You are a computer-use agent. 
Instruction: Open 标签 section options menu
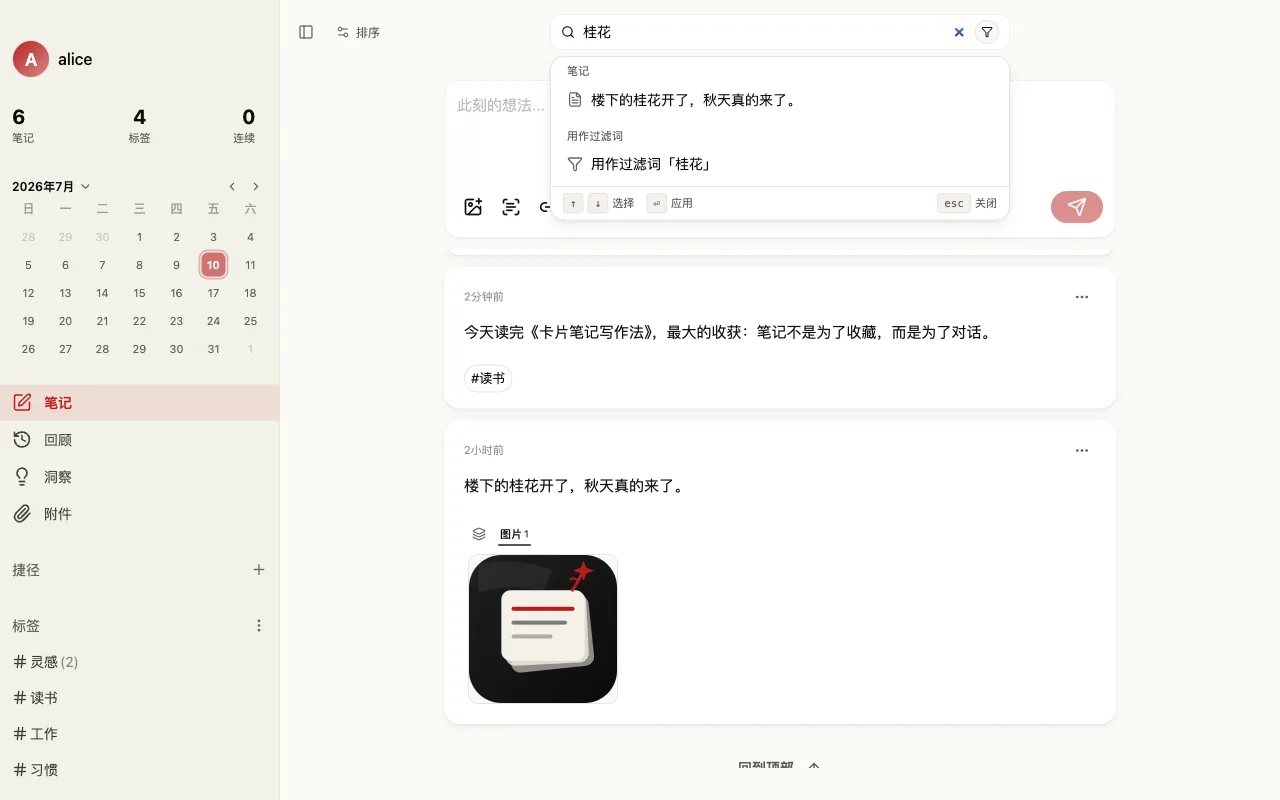click(x=259, y=625)
